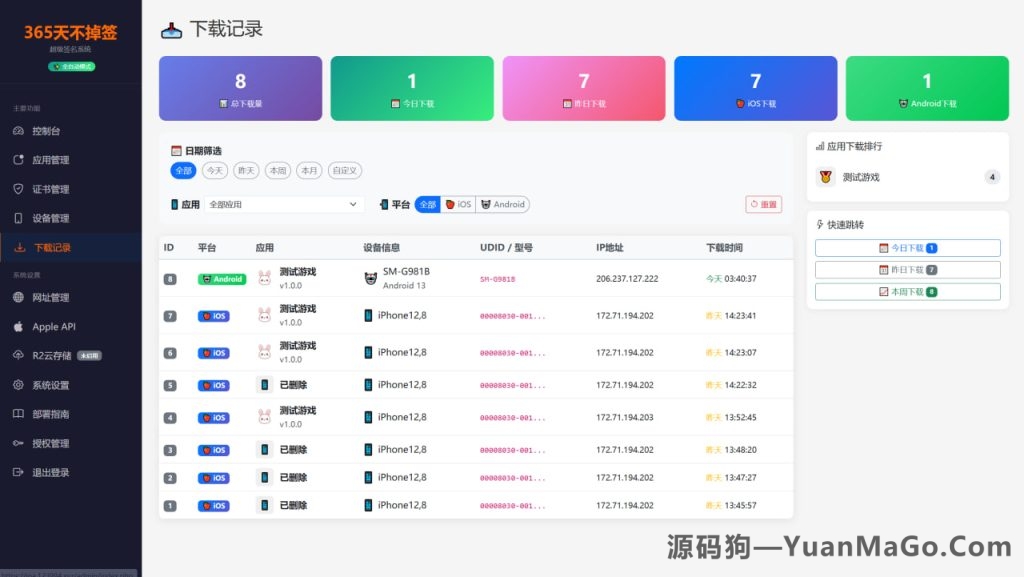Select the 今天 date filter chip

click(214, 170)
